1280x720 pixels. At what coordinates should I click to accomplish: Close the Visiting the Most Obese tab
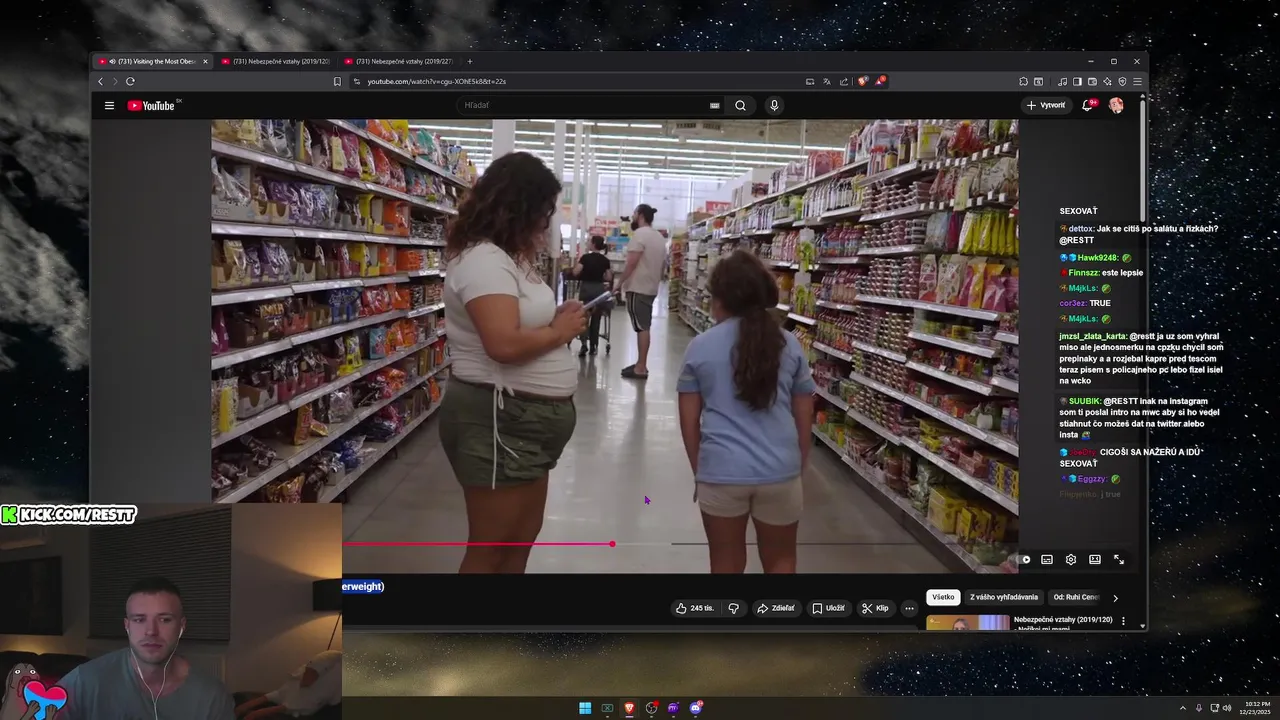coord(205,61)
